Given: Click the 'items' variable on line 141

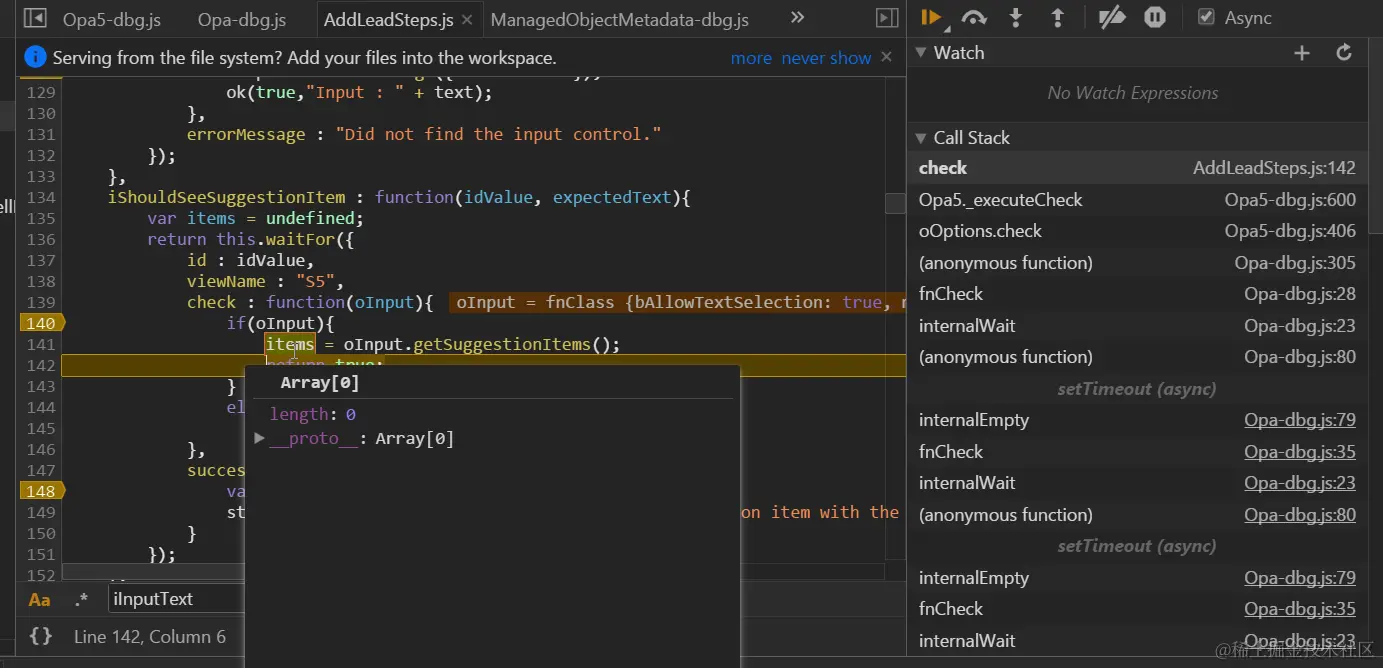Looking at the screenshot, I should pos(290,344).
